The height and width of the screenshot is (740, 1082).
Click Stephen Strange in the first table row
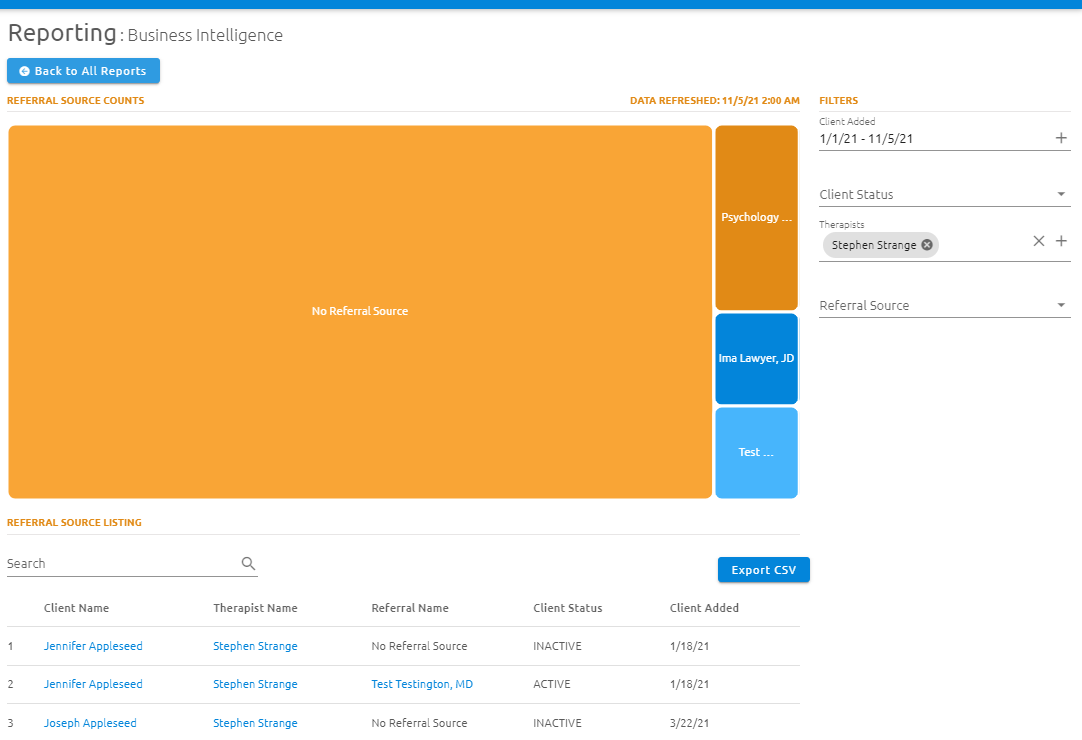coord(255,645)
